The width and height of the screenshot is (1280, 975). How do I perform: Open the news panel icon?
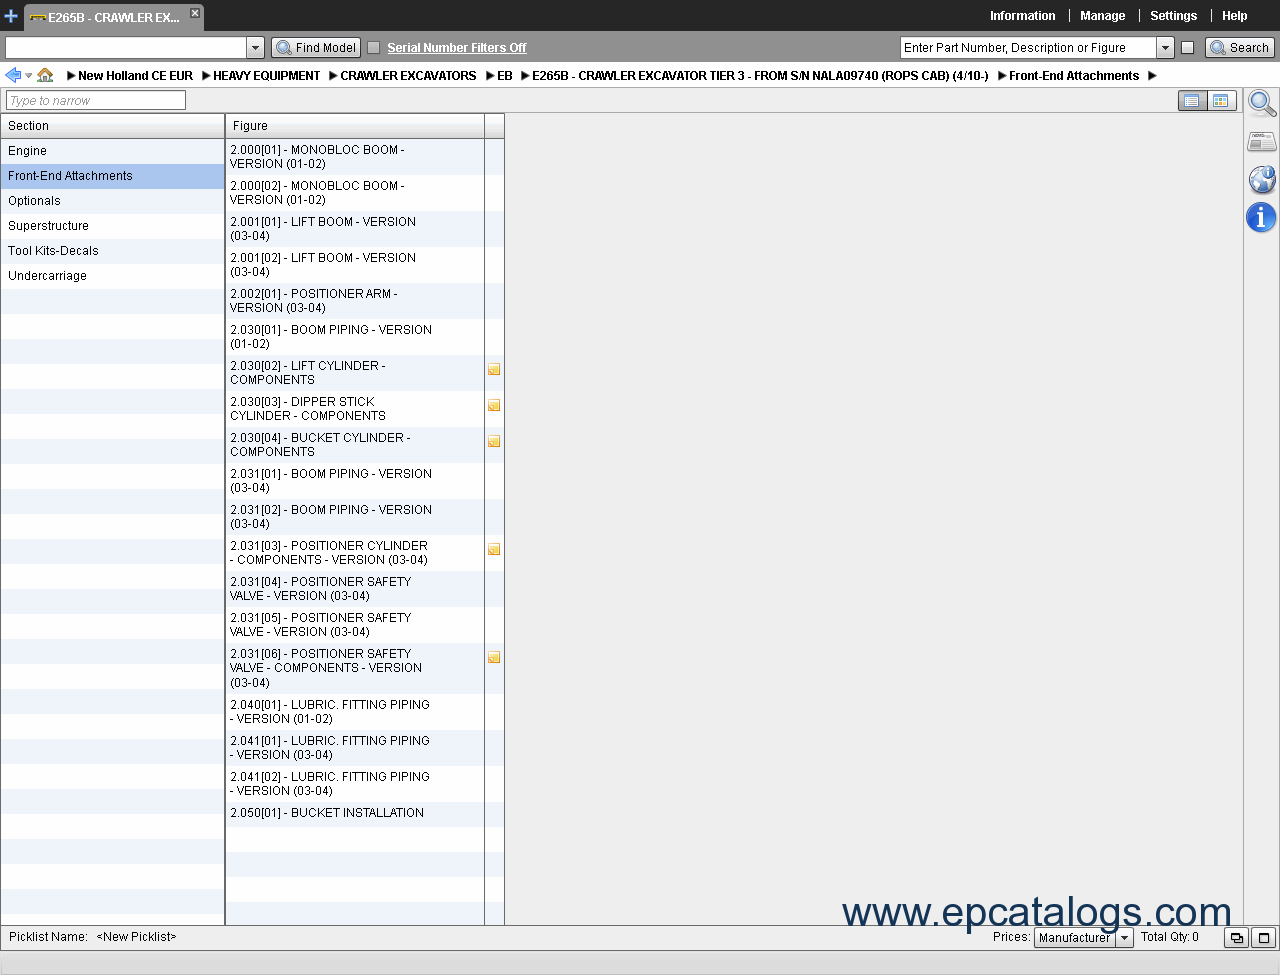coord(1262,141)
